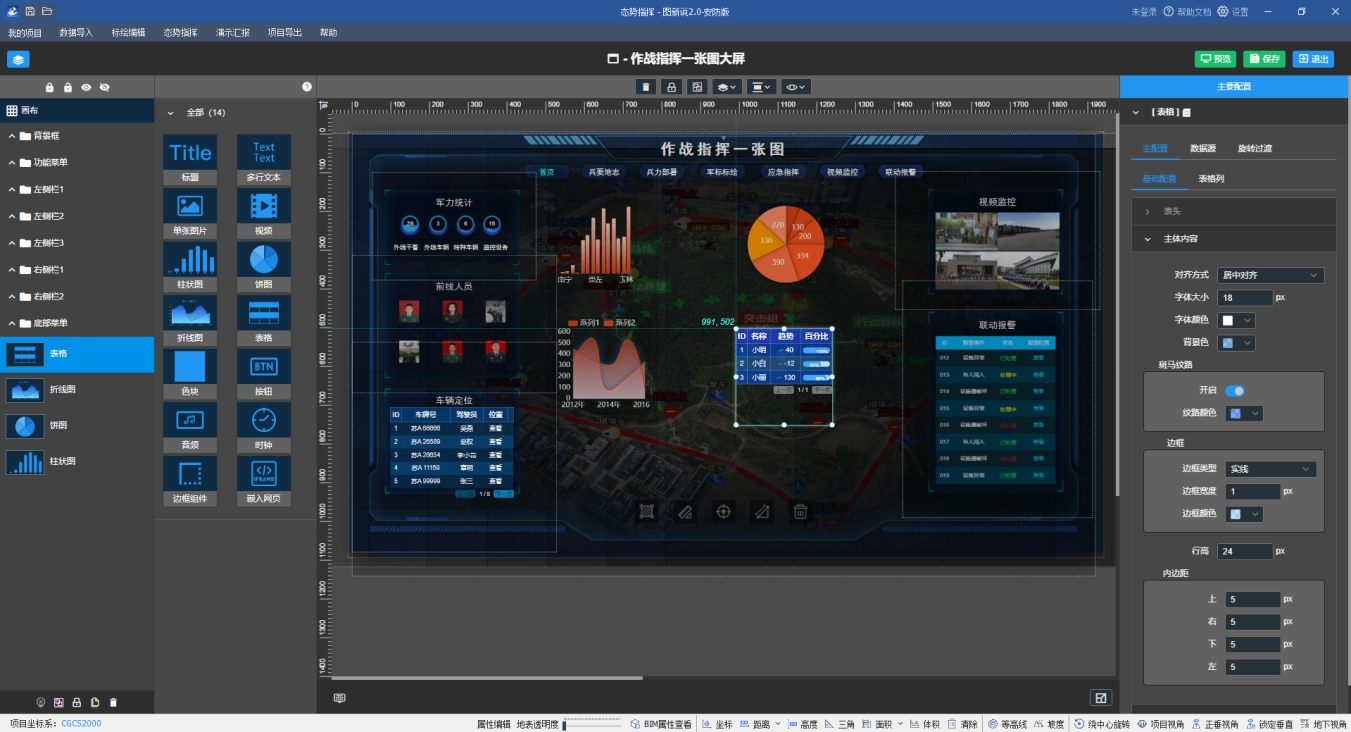1351x732 pixels.
Task: Toggle the 斑马纹路 开启 switch
Action: point(1235,391)
